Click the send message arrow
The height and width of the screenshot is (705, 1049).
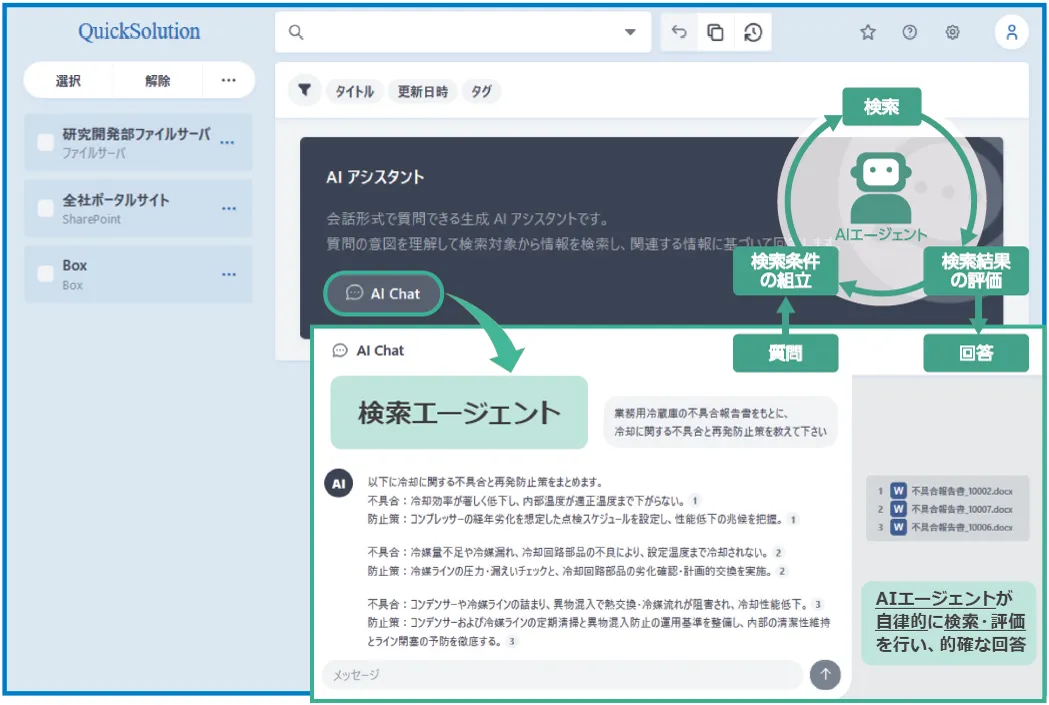click(825, 675)
